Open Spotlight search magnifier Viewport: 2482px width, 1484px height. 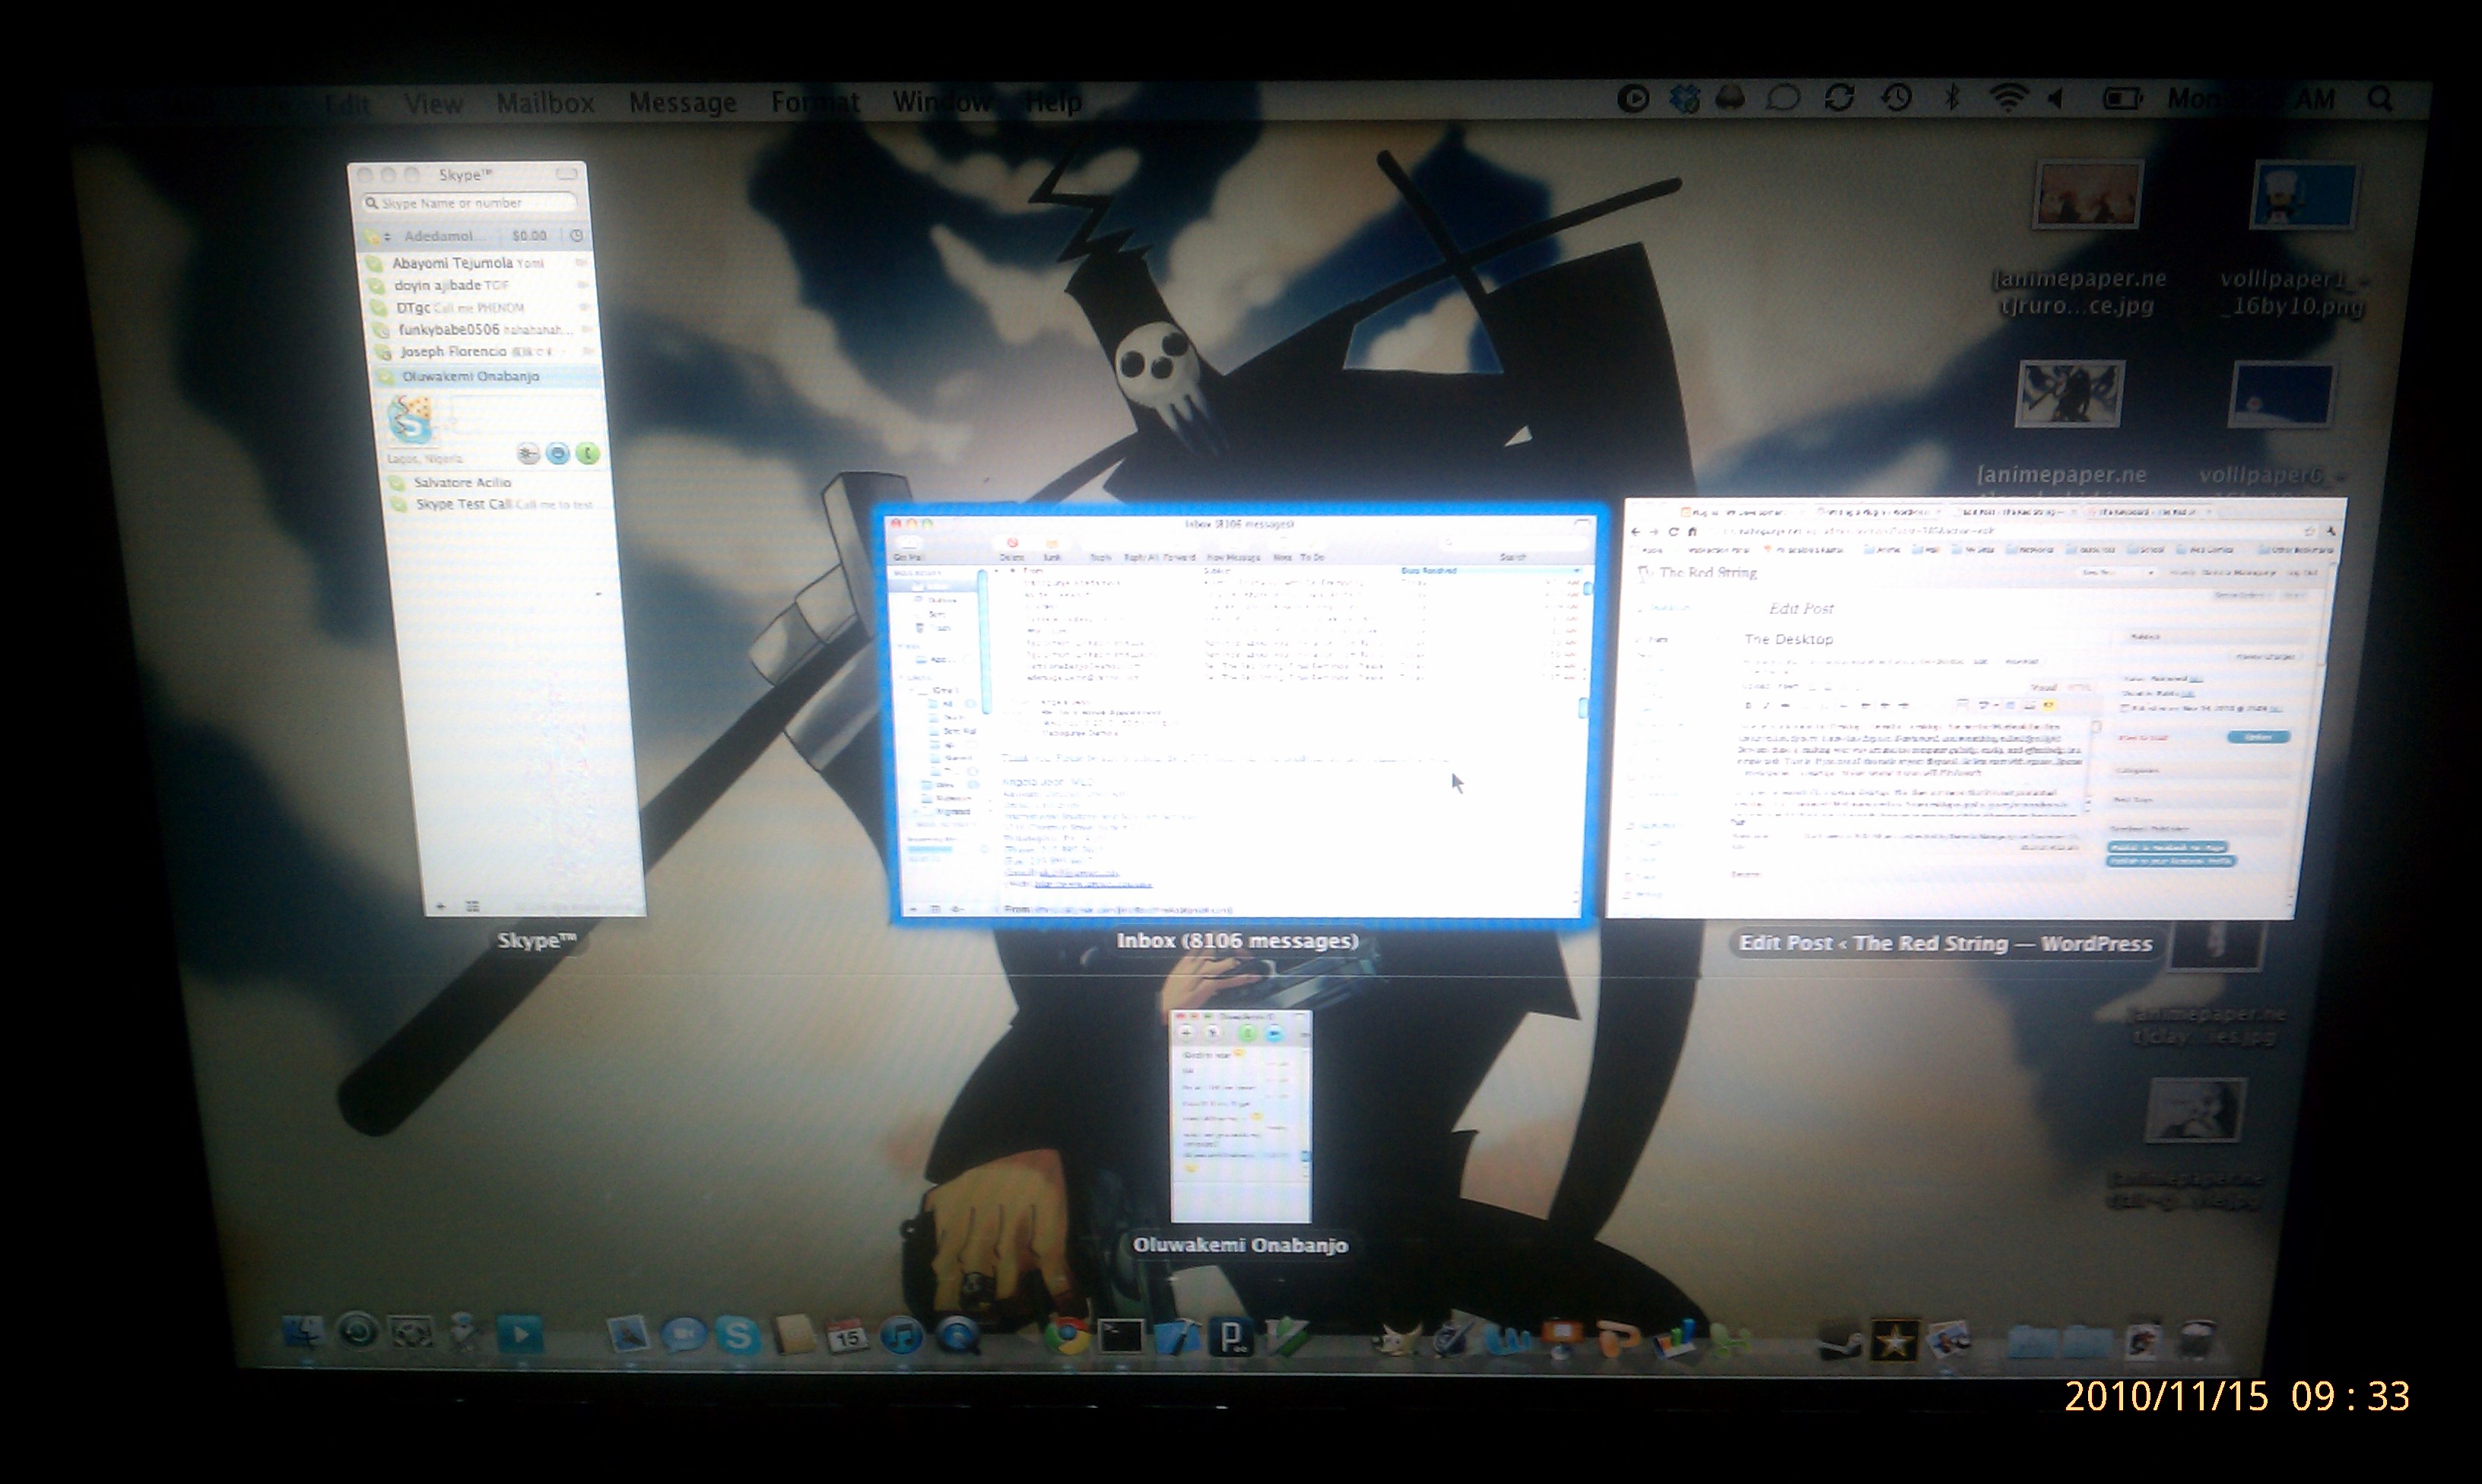2381,99
